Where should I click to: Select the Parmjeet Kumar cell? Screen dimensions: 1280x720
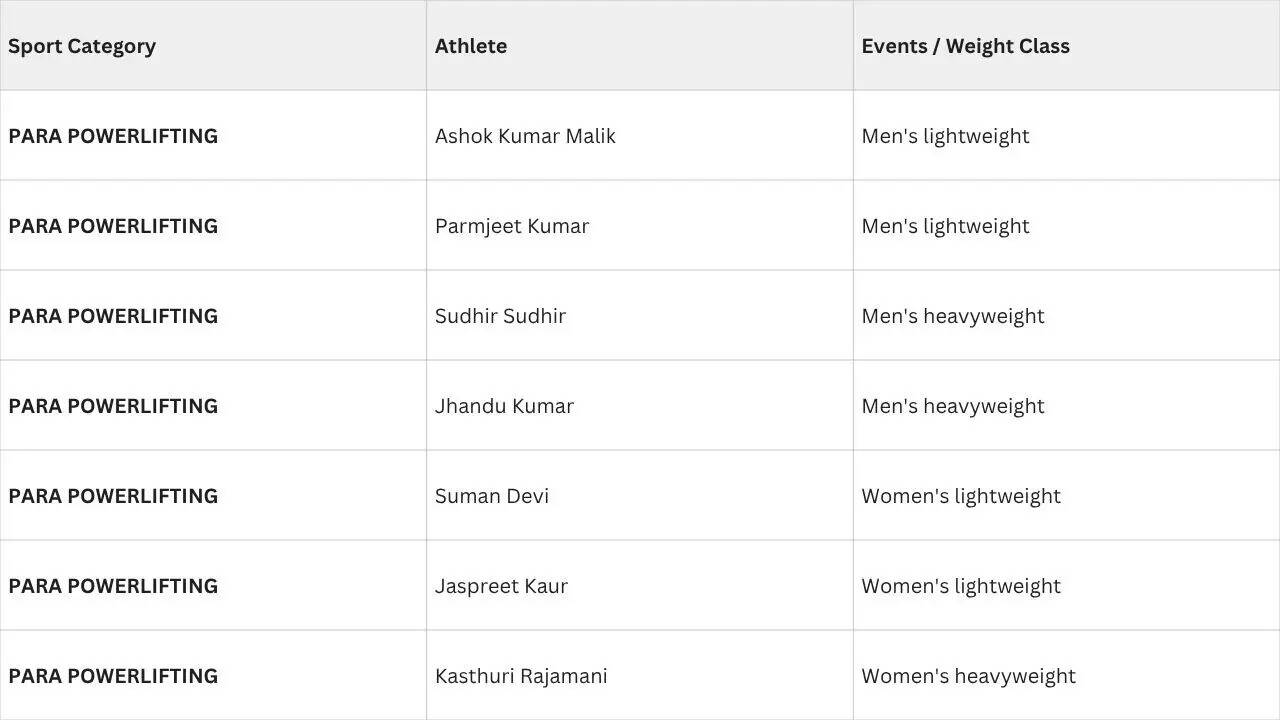pos(640,225)
